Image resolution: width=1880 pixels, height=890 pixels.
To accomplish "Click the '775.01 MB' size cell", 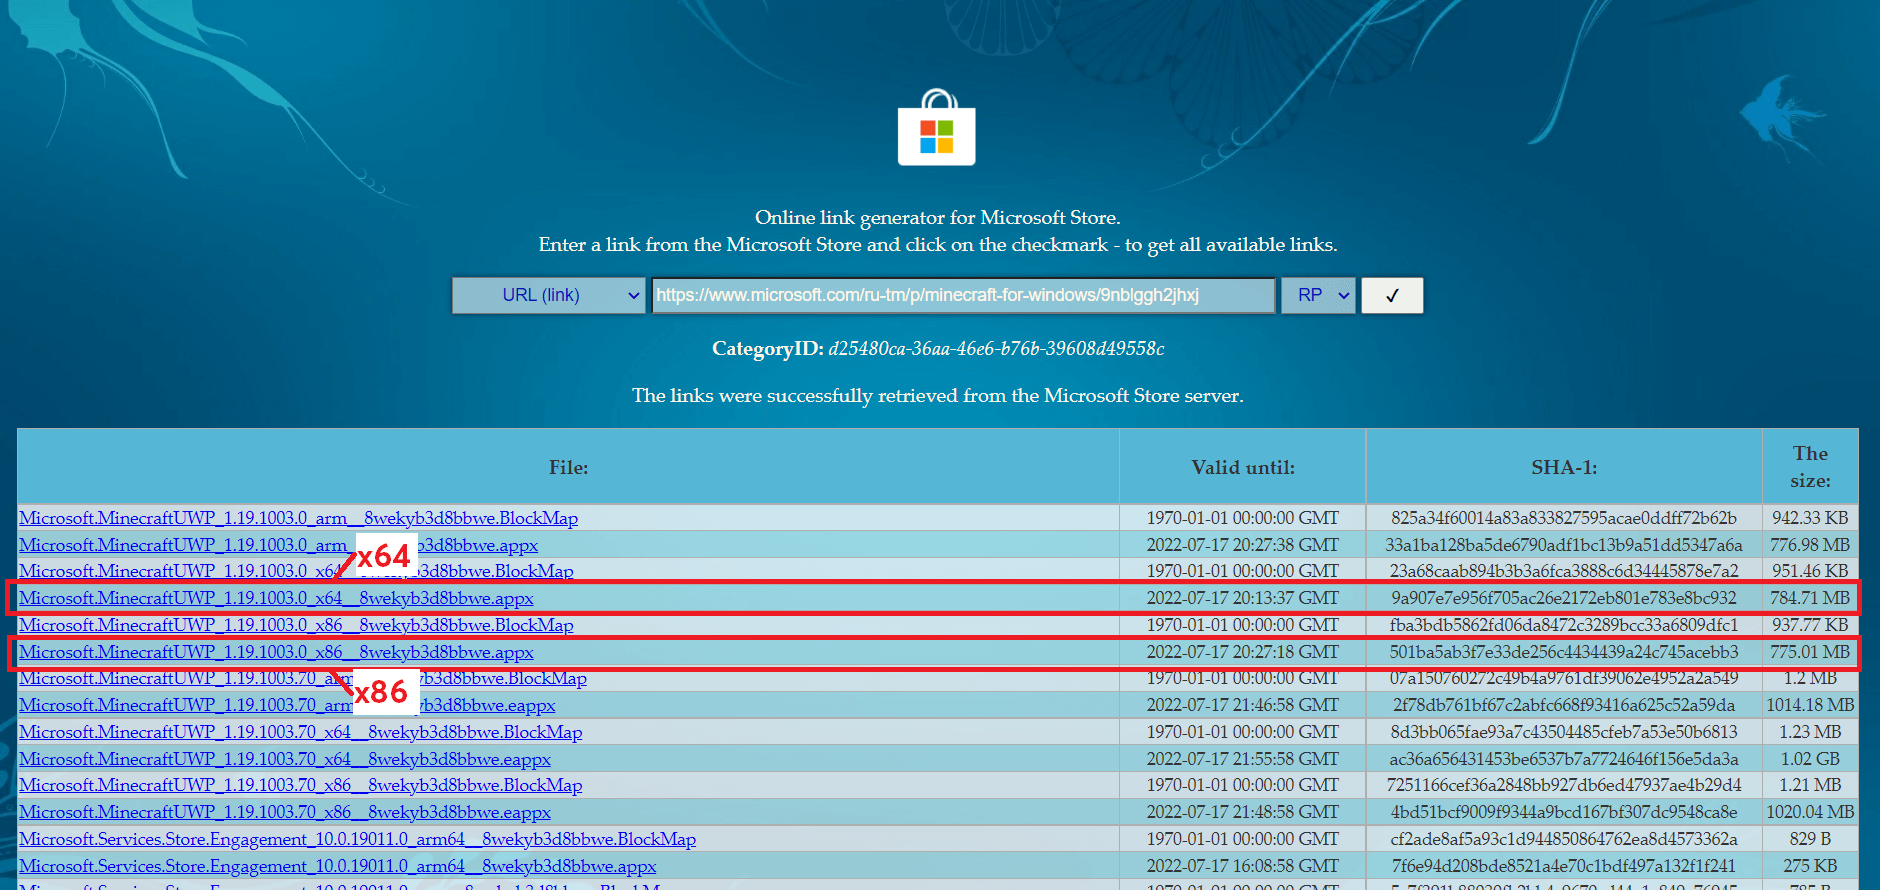I will click(1810, 652).
